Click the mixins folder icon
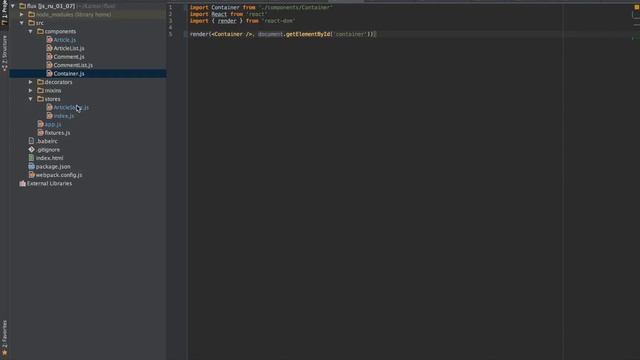The height and width of the screenshot is (360, 640). click(40, 90)
